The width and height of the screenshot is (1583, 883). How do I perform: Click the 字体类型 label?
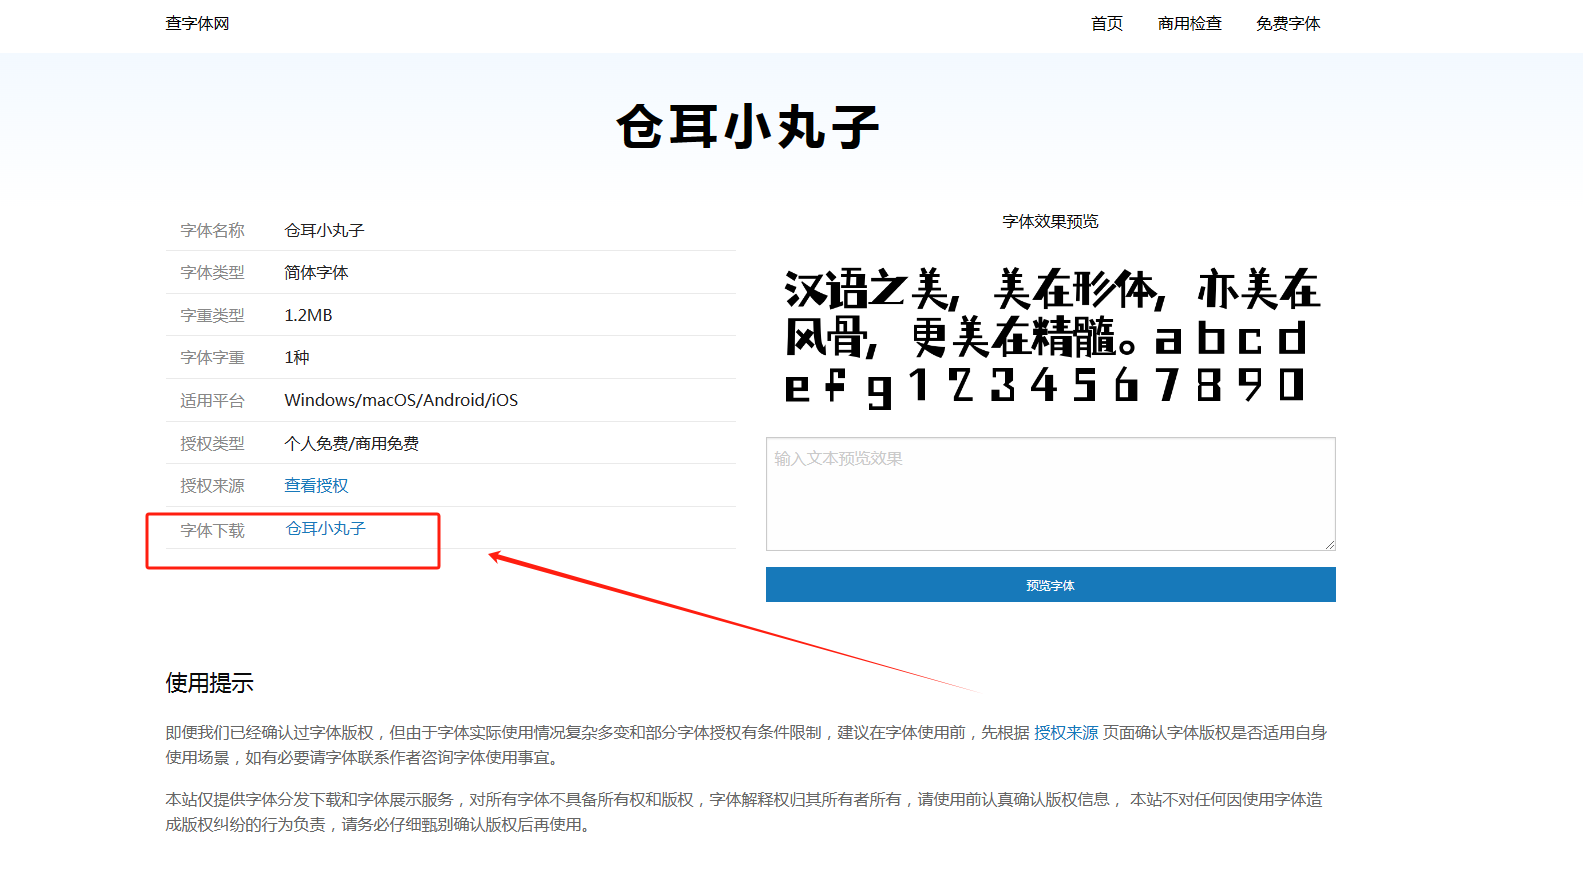[x=212, y=273]
